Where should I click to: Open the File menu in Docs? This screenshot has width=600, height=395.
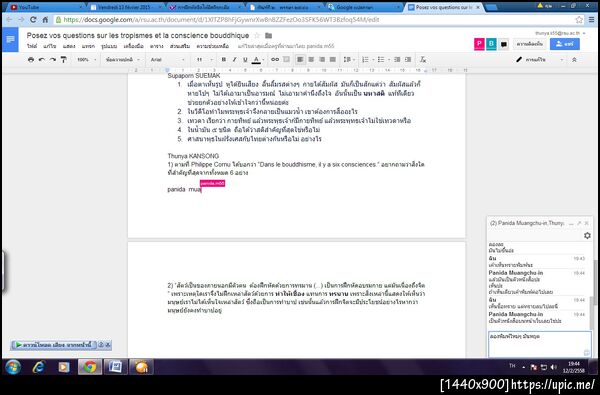click(x=32, y=46)
